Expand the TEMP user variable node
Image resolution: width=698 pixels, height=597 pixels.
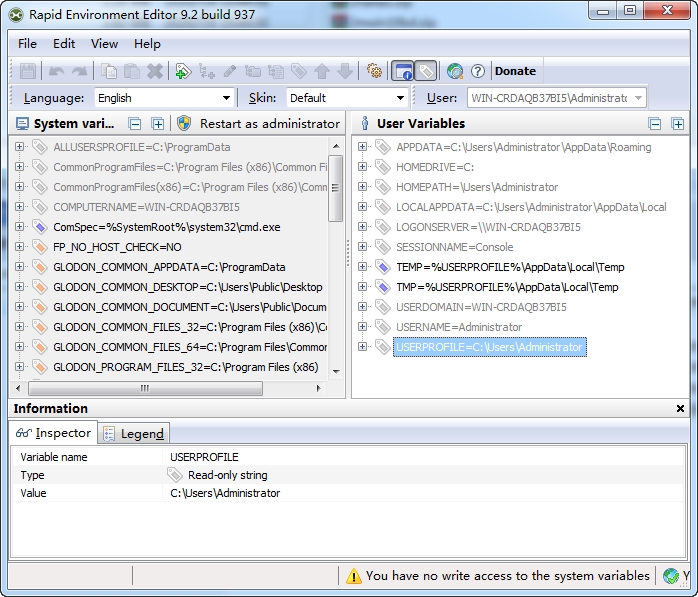click(362, 267)
